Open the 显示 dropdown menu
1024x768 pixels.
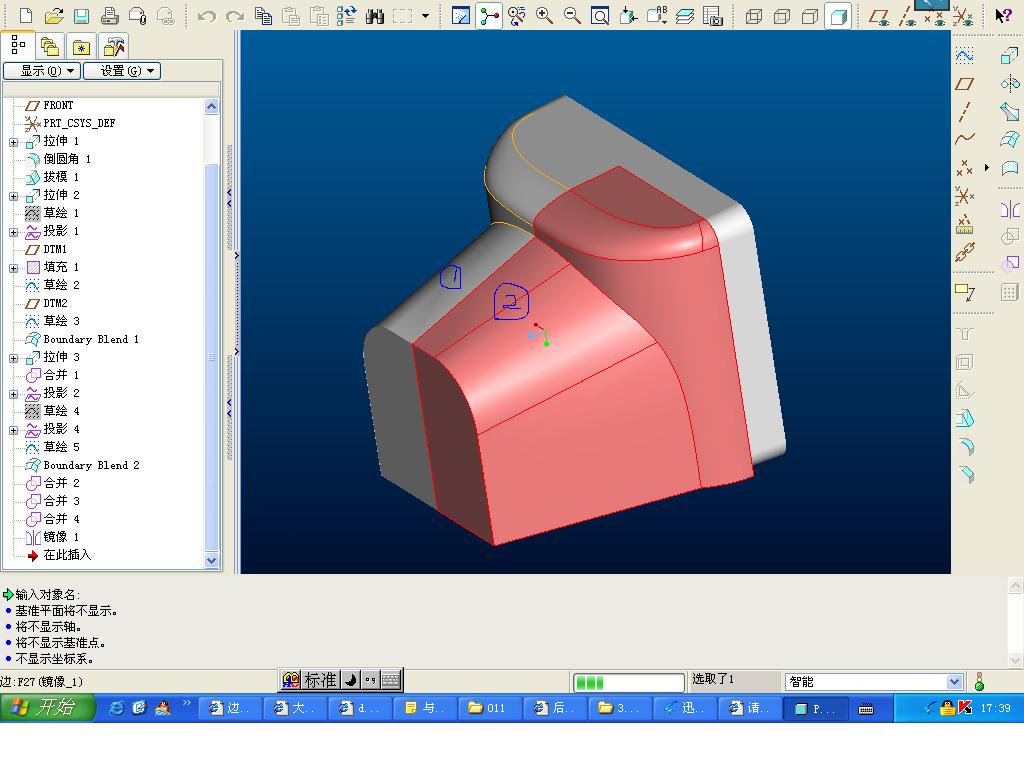click(42, 71)
